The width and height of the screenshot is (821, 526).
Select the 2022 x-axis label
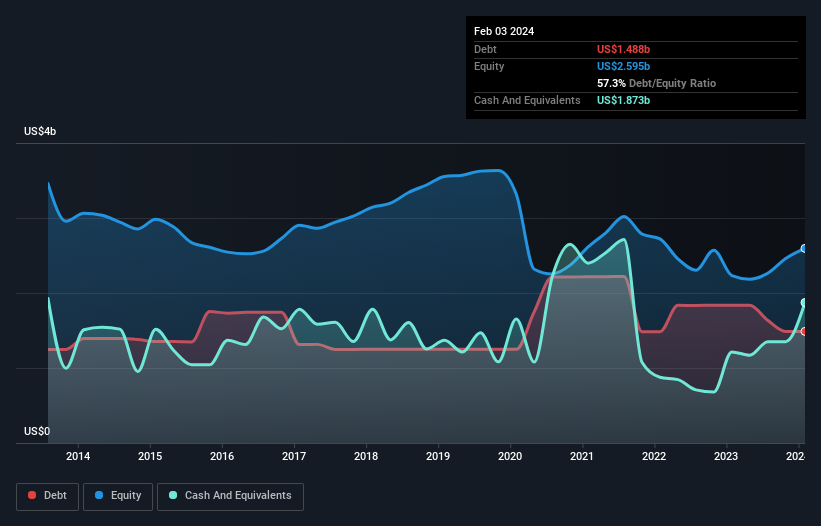coord(654,456)
